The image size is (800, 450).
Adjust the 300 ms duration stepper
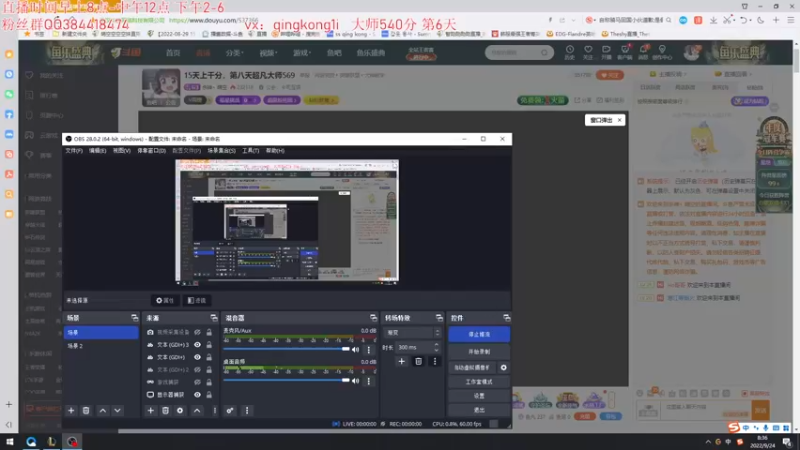pos(436,347)
